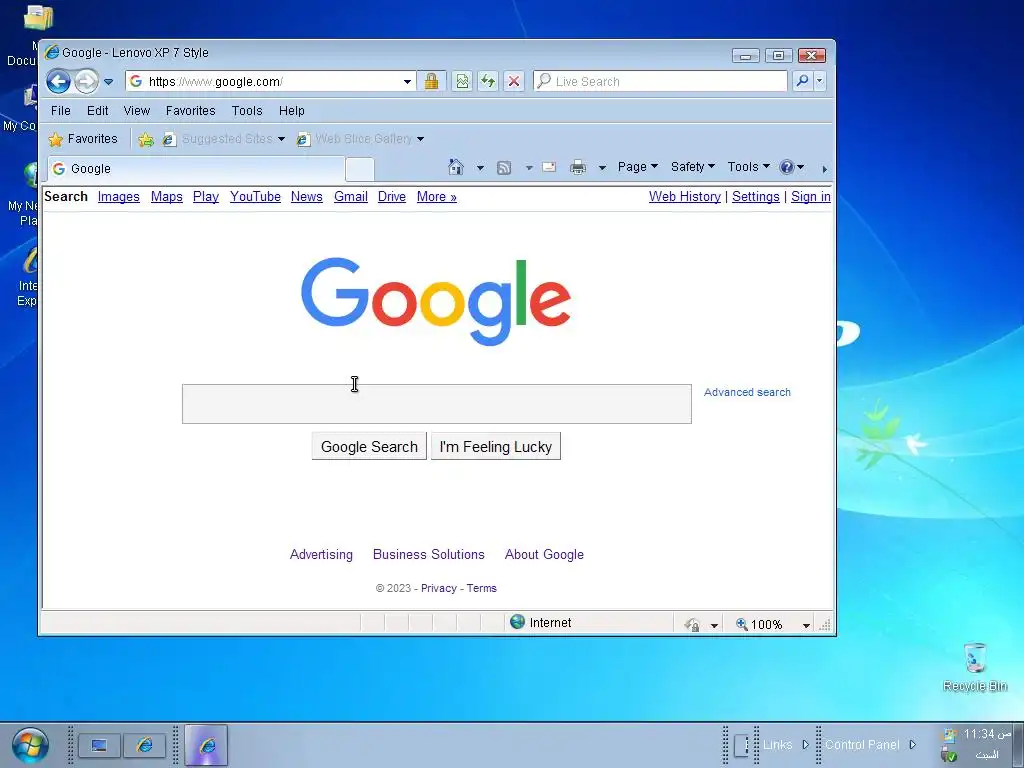
Task: Expand command bar overflow chevron
Action: tap(824, 169)
